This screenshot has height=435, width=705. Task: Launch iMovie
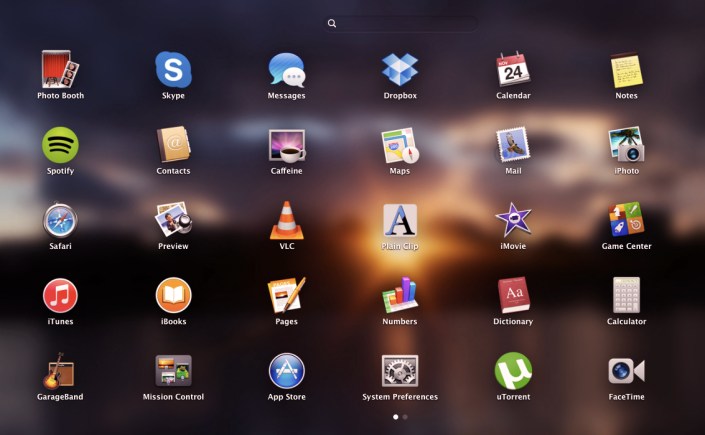point(512,220)
